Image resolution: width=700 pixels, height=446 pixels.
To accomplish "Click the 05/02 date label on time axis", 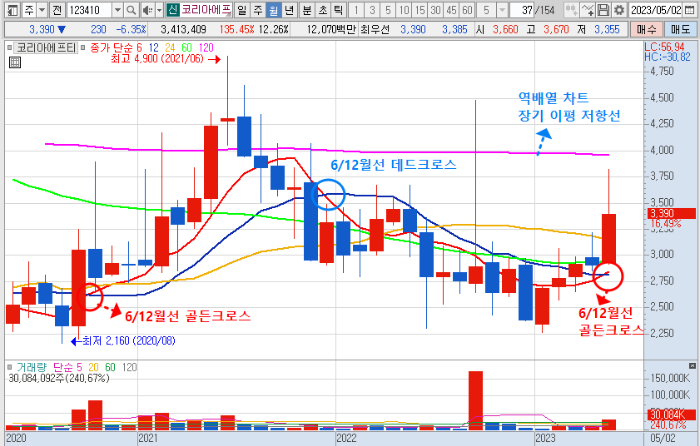I will (x=663, y=438).
